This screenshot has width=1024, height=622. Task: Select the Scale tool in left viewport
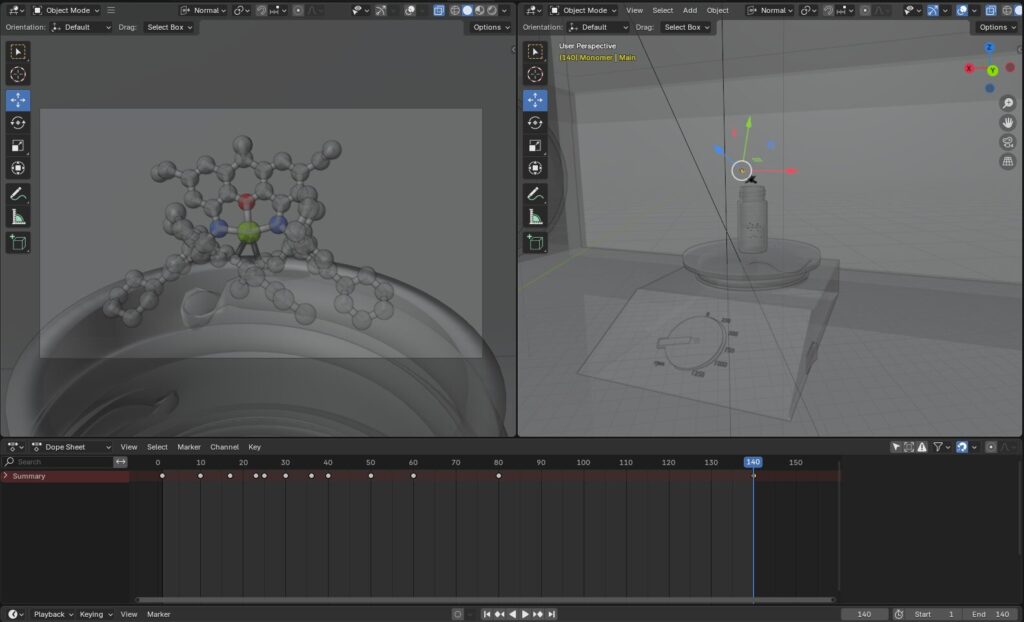click(x=18, y=146)
